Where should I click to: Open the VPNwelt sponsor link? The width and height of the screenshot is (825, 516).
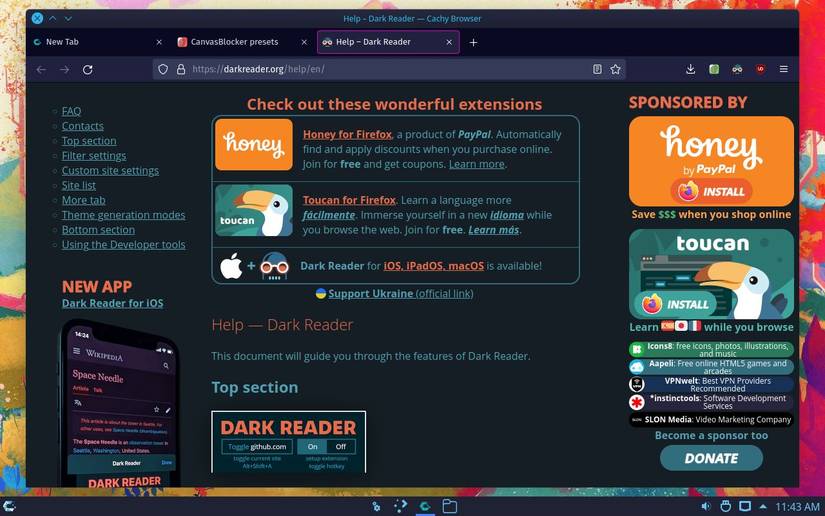click(711, 385)
